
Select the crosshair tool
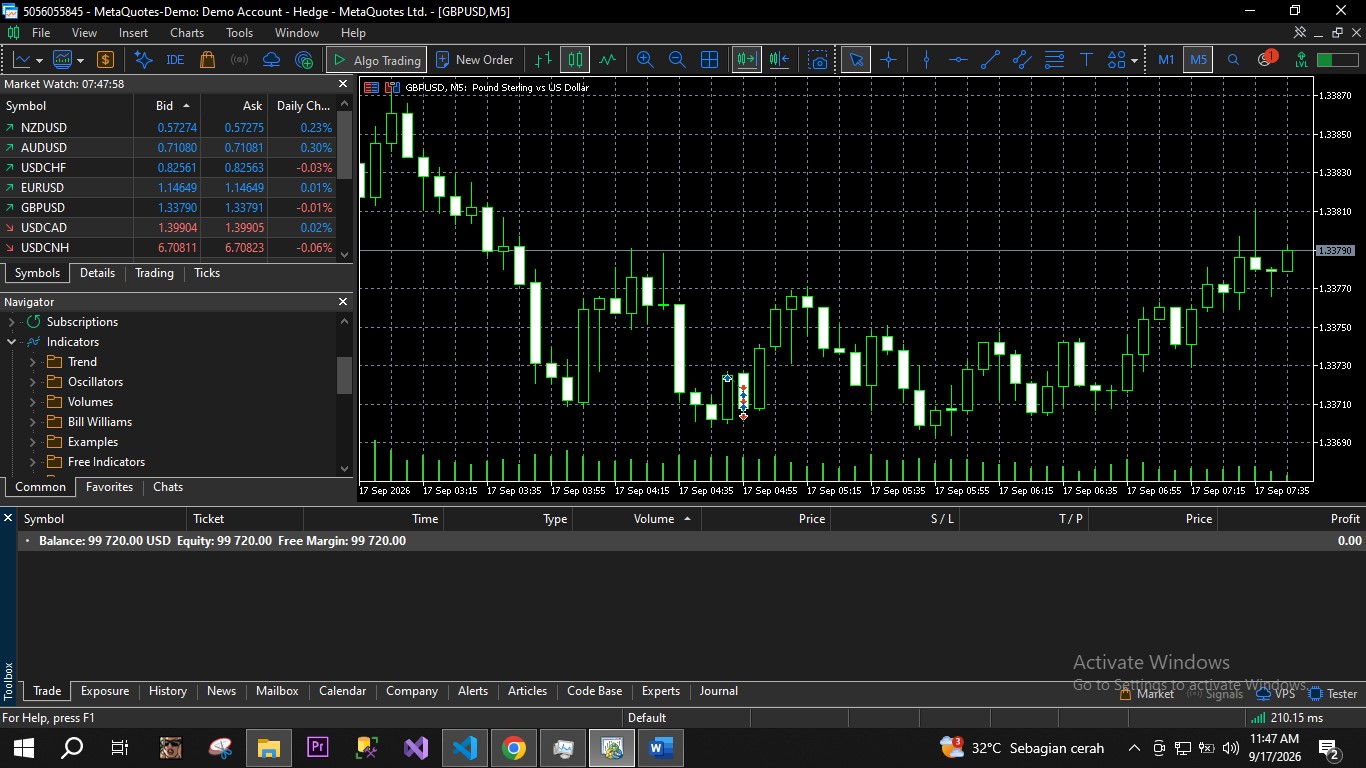tap(888, 60)
